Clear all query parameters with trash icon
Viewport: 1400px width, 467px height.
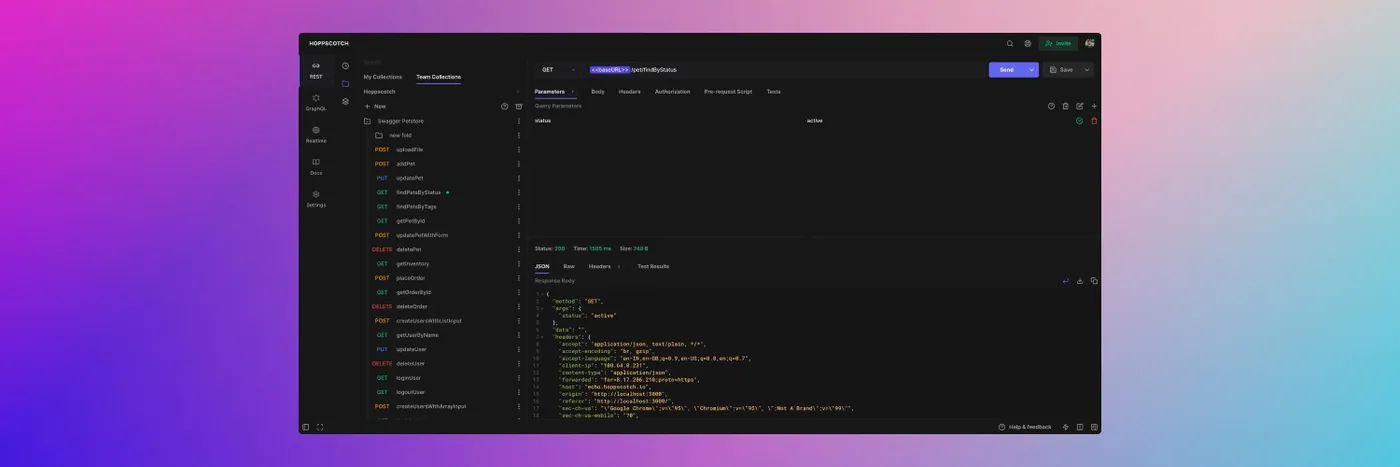click(x=1065, y=106)
